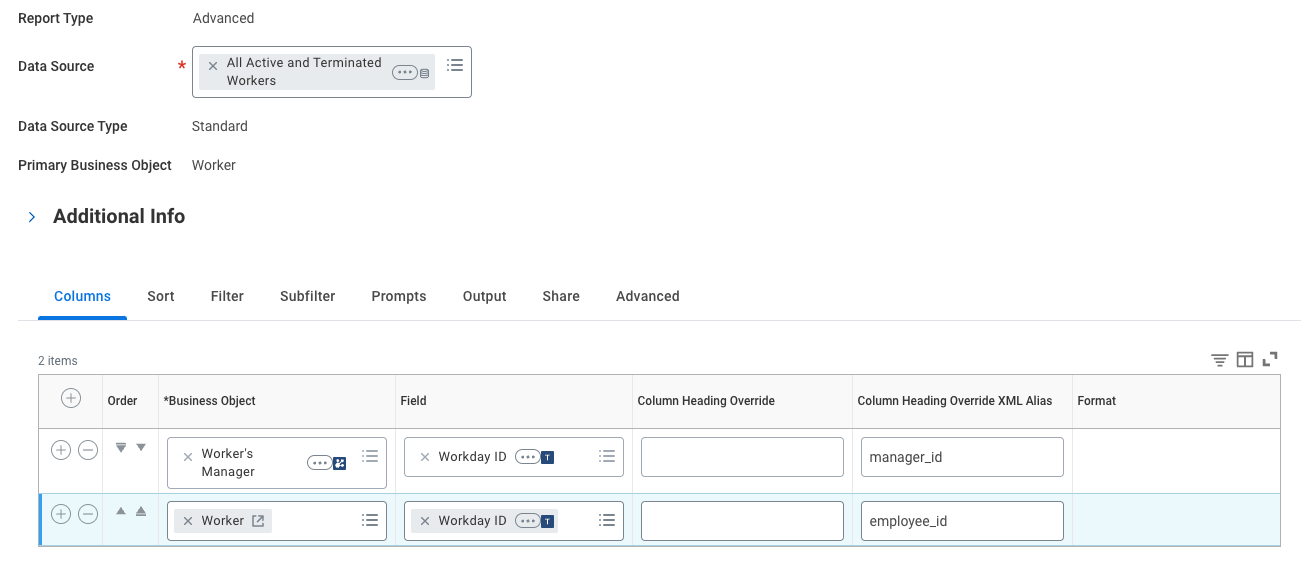Open the Advanced tab
This screenshot has height=565, width=1309.
click(x=648, y=296)
